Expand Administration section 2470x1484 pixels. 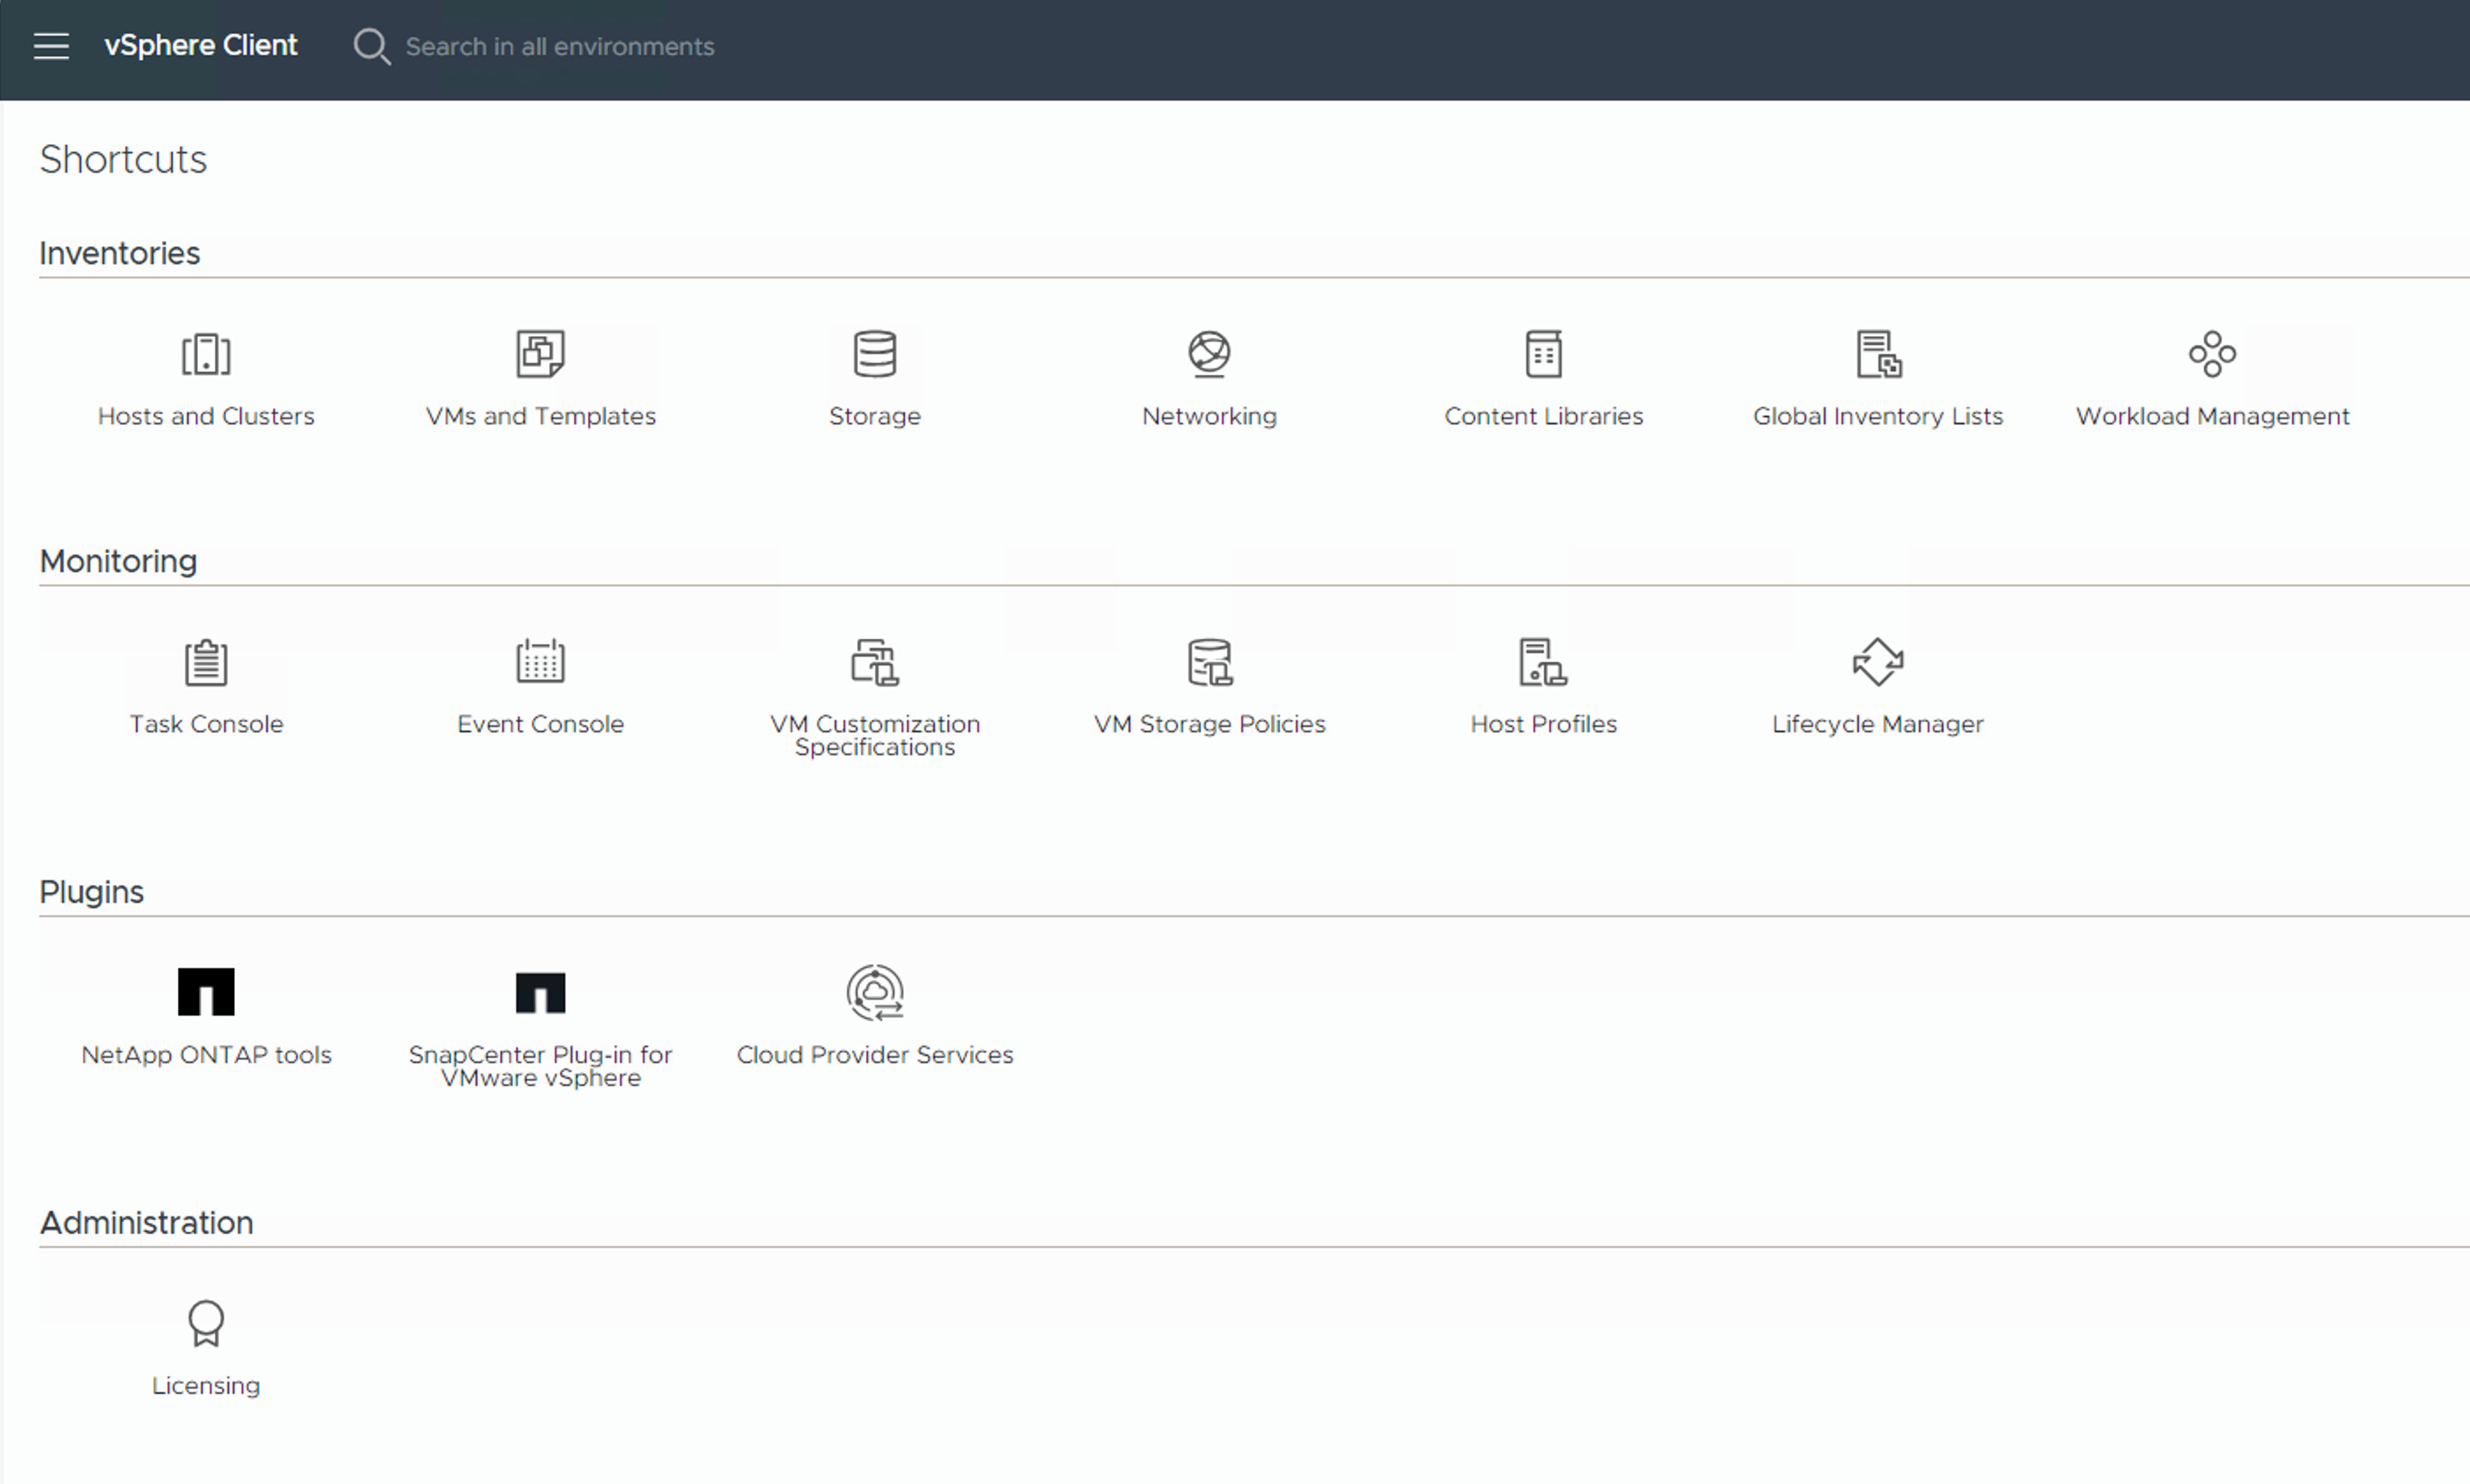(x=146, y=1221)
